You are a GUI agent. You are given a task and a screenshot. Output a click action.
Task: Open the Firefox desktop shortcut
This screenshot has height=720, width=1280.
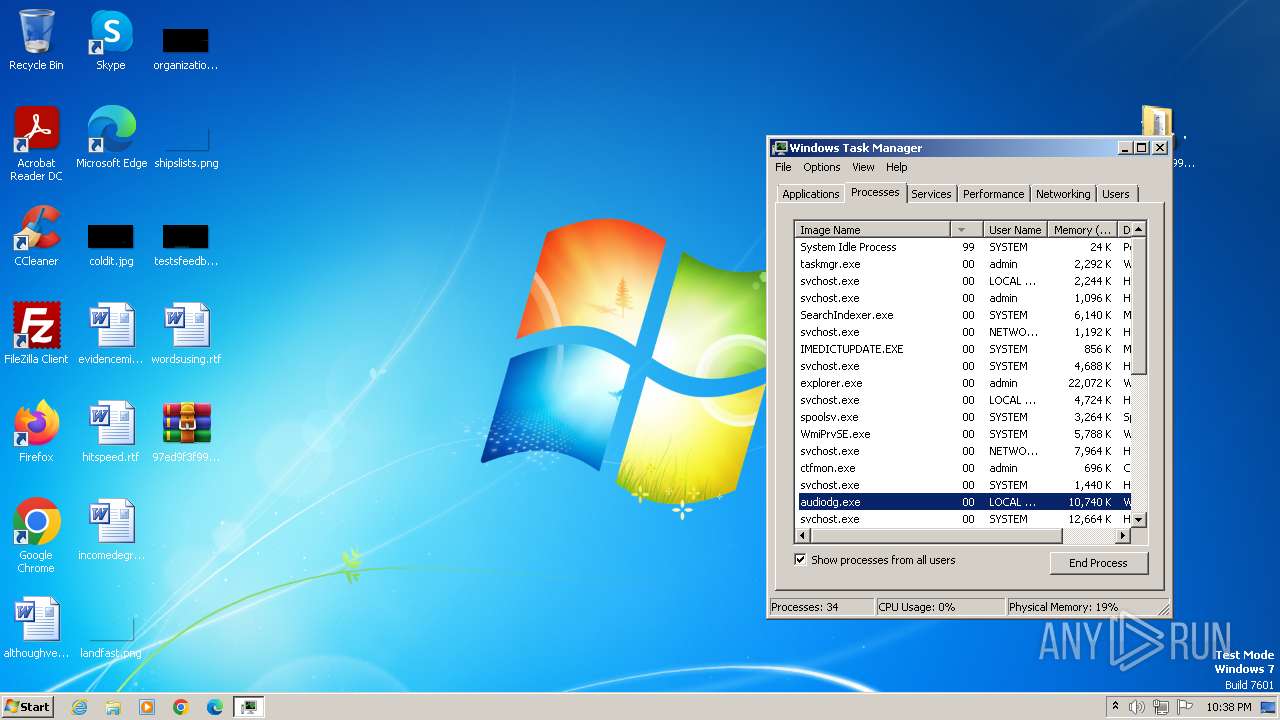coord(36,432)
